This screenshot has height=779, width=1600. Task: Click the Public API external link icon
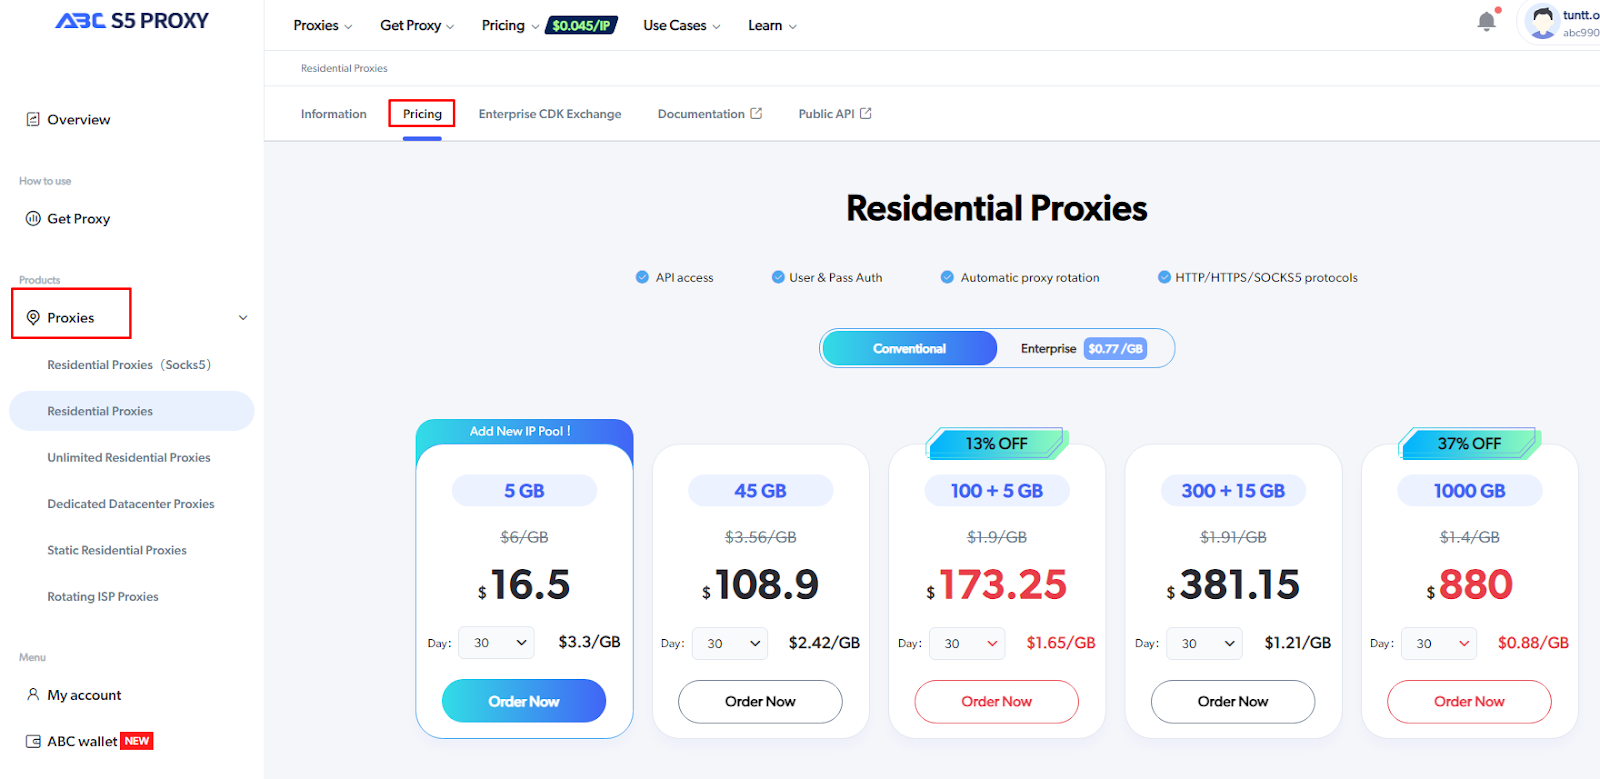(x=866, y=113)
